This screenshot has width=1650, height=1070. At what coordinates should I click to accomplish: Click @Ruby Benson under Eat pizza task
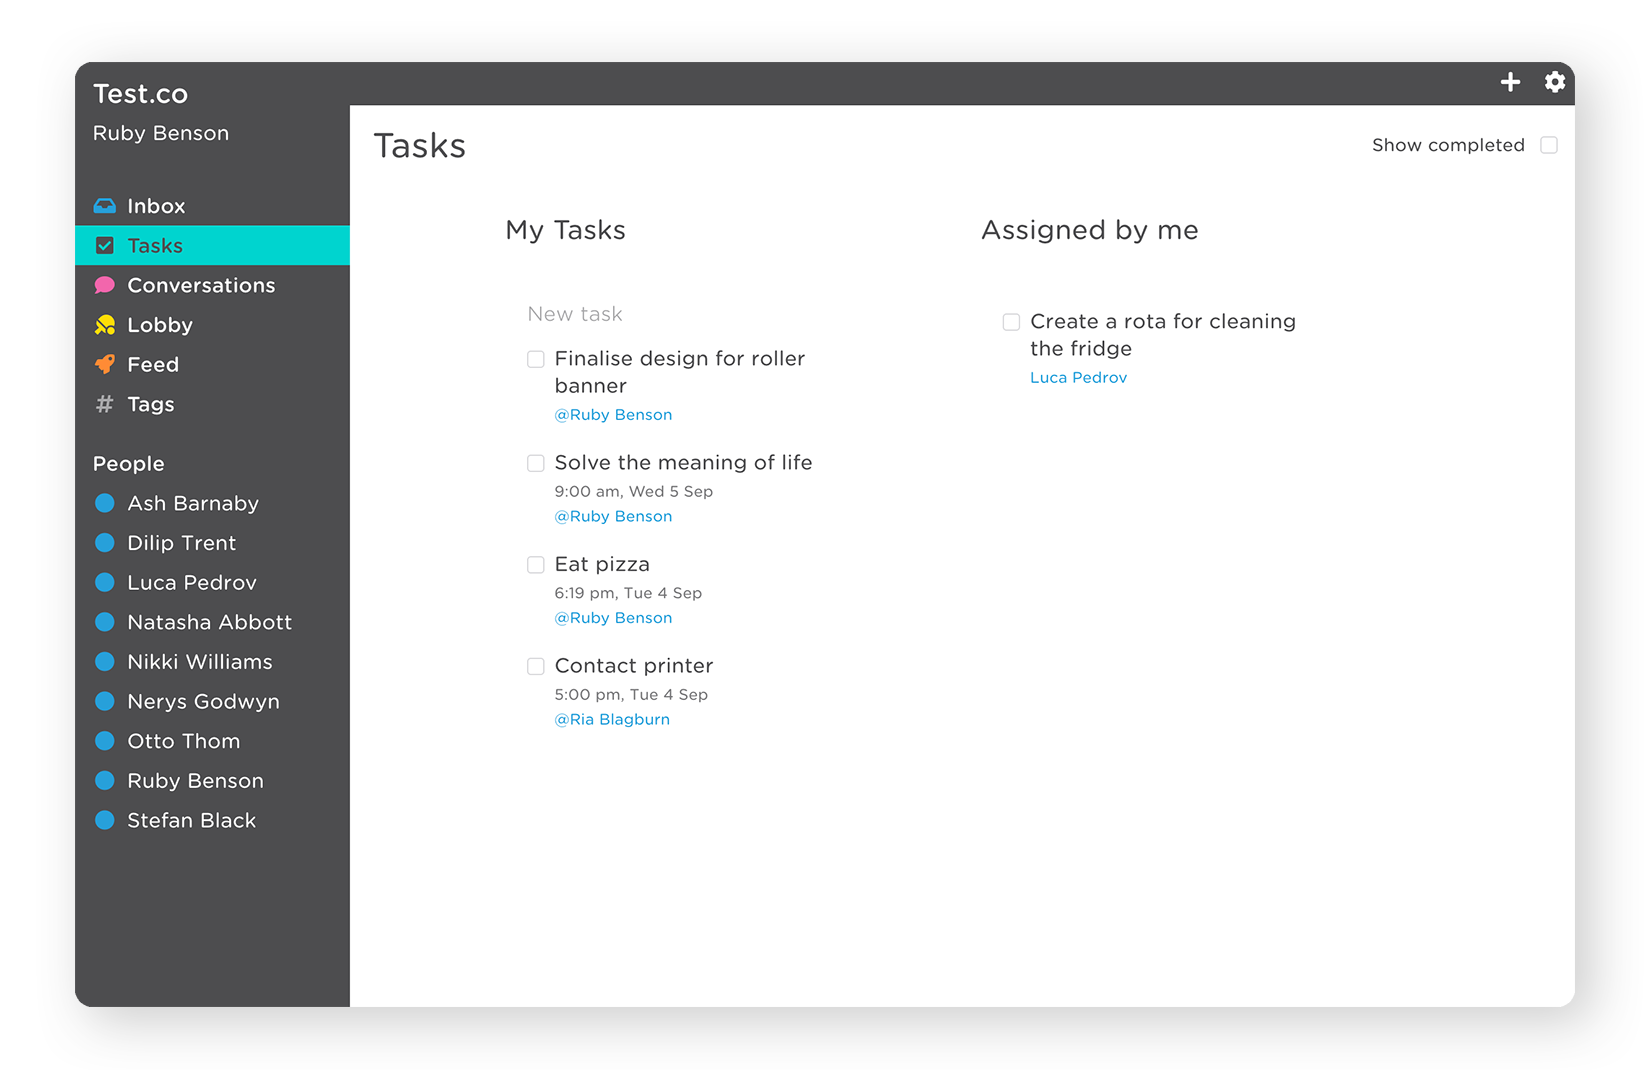tap(613, 618)
